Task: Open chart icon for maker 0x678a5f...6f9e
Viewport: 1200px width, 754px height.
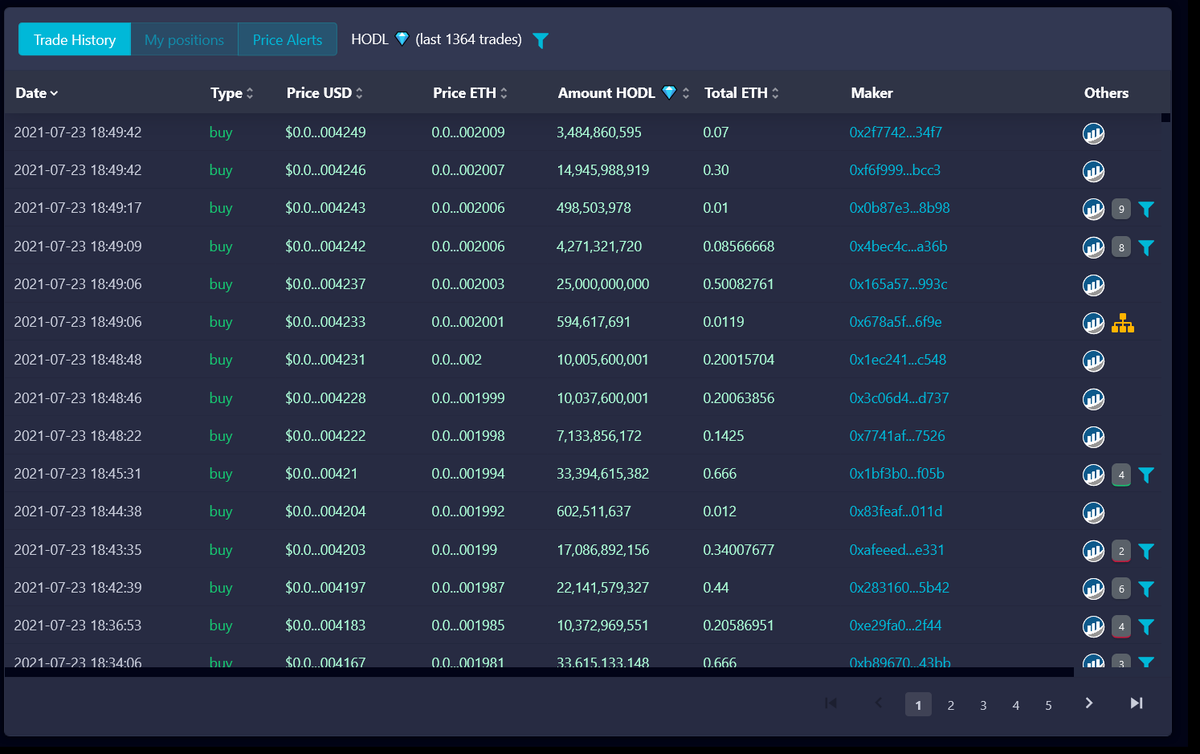Action: 1094,323
